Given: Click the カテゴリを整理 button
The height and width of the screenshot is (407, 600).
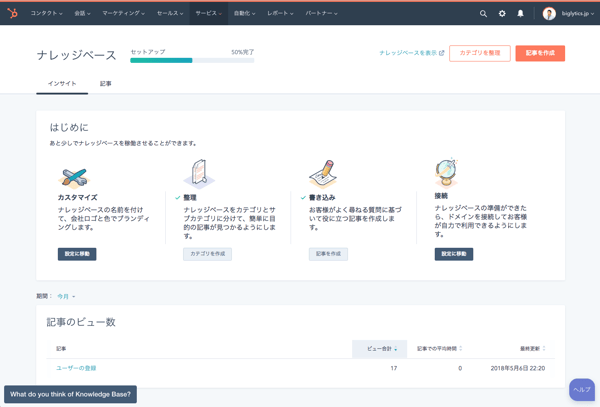Looking at the screenshot, I should [x=479, y=53].
